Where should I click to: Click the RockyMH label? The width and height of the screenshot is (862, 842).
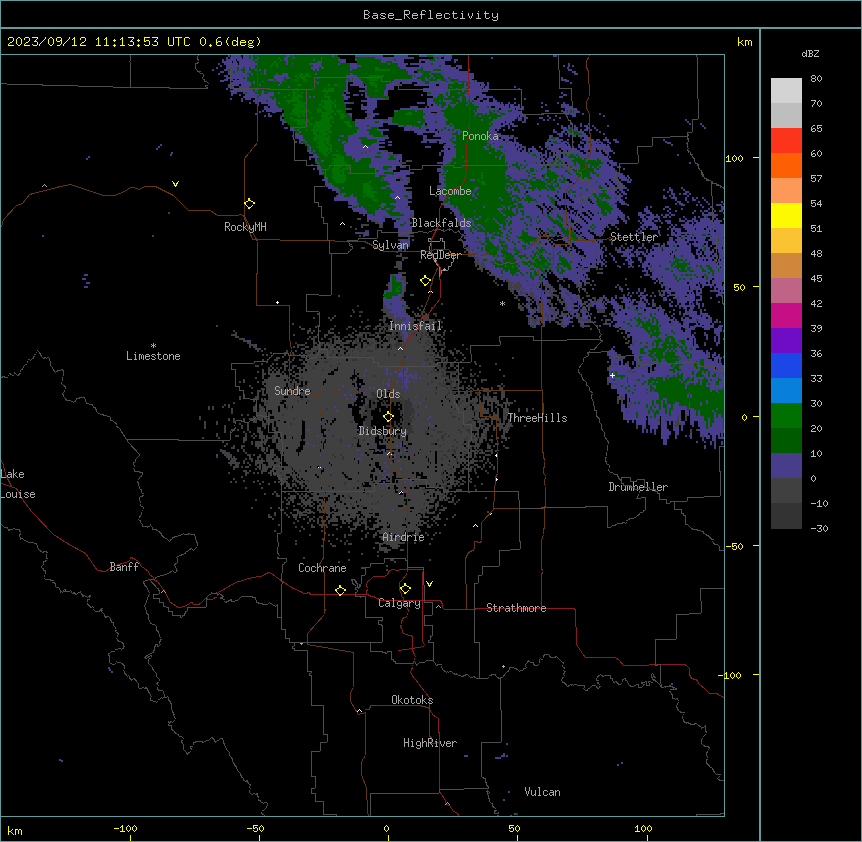point(245,227)
